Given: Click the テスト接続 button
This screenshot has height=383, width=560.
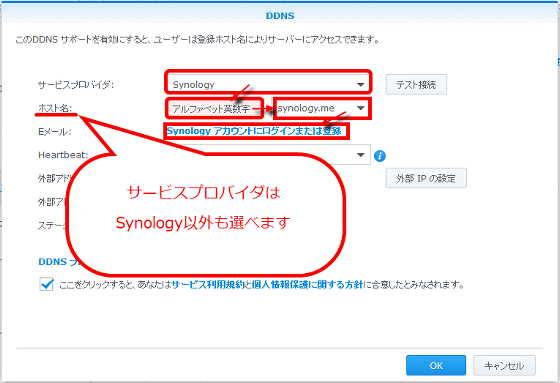Looking at the screenshot, I should 416,85.
